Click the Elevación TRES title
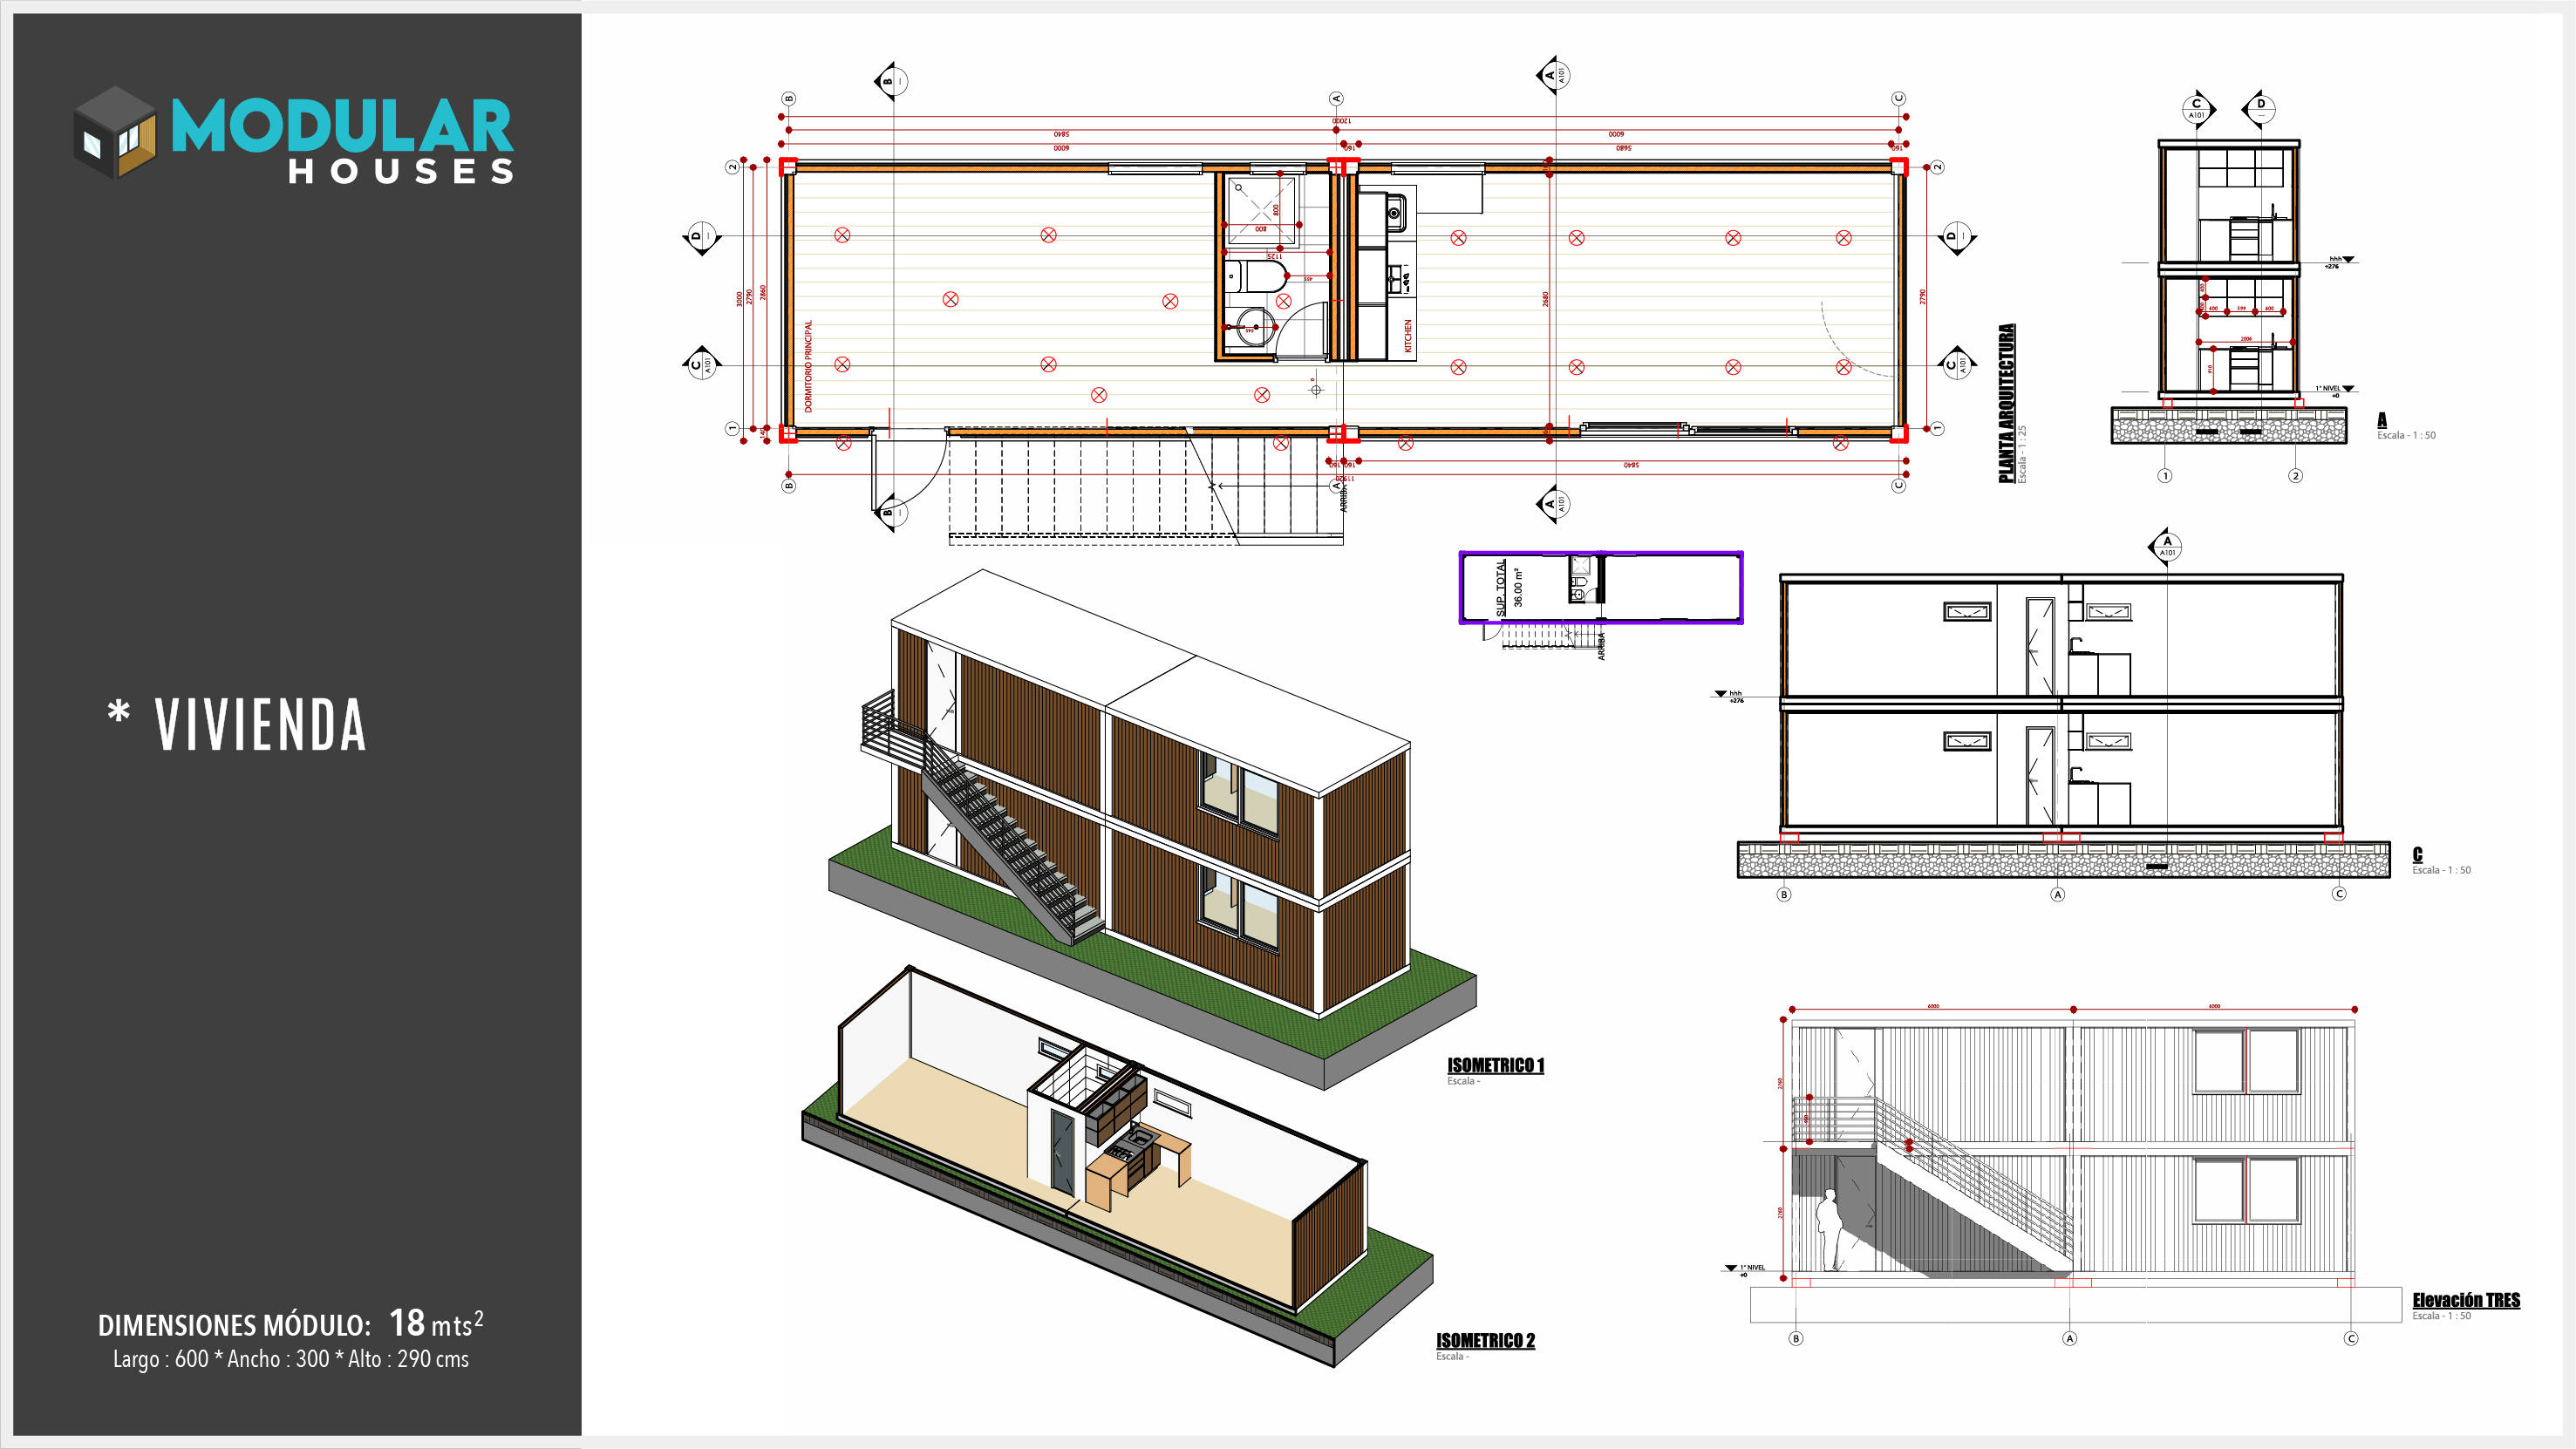 (x=2465, y=1300)
